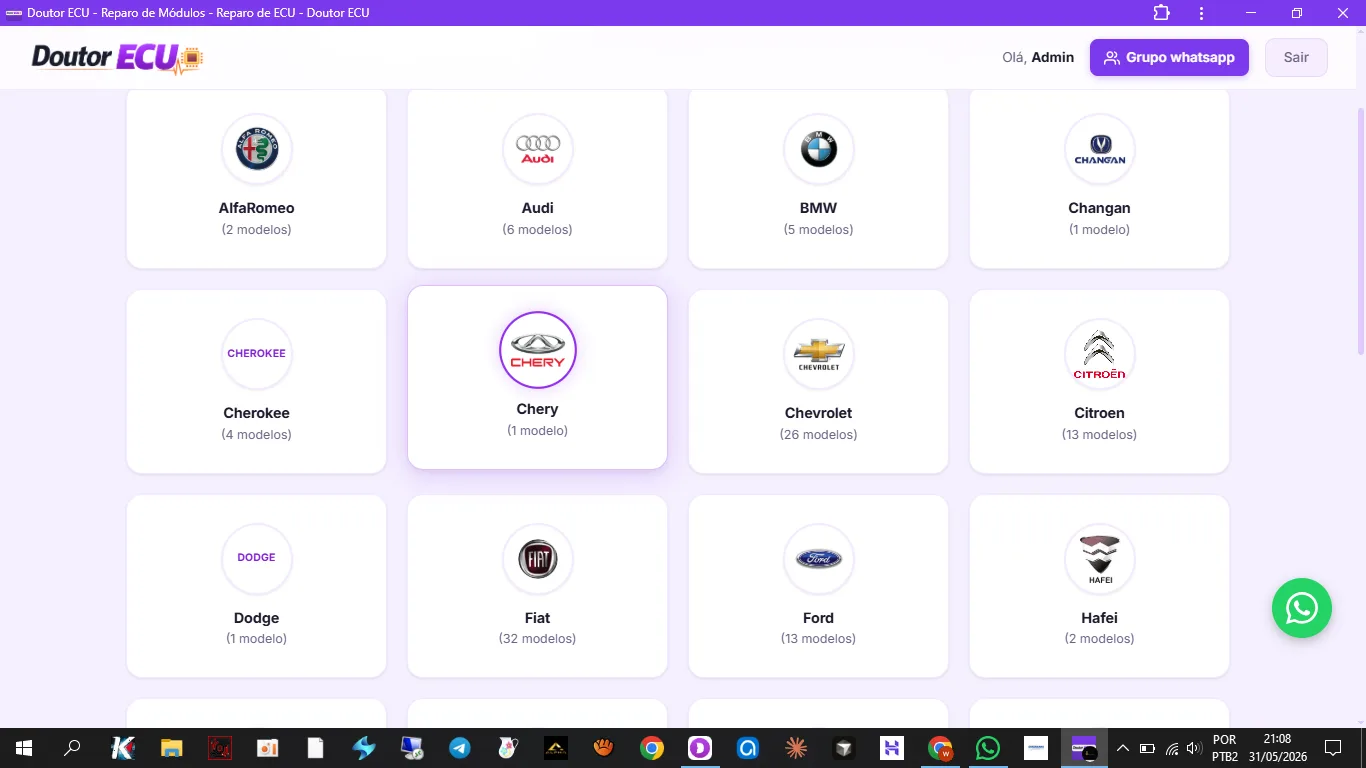Open Google Chrome from the taskbar

click(x=652, y=748)
